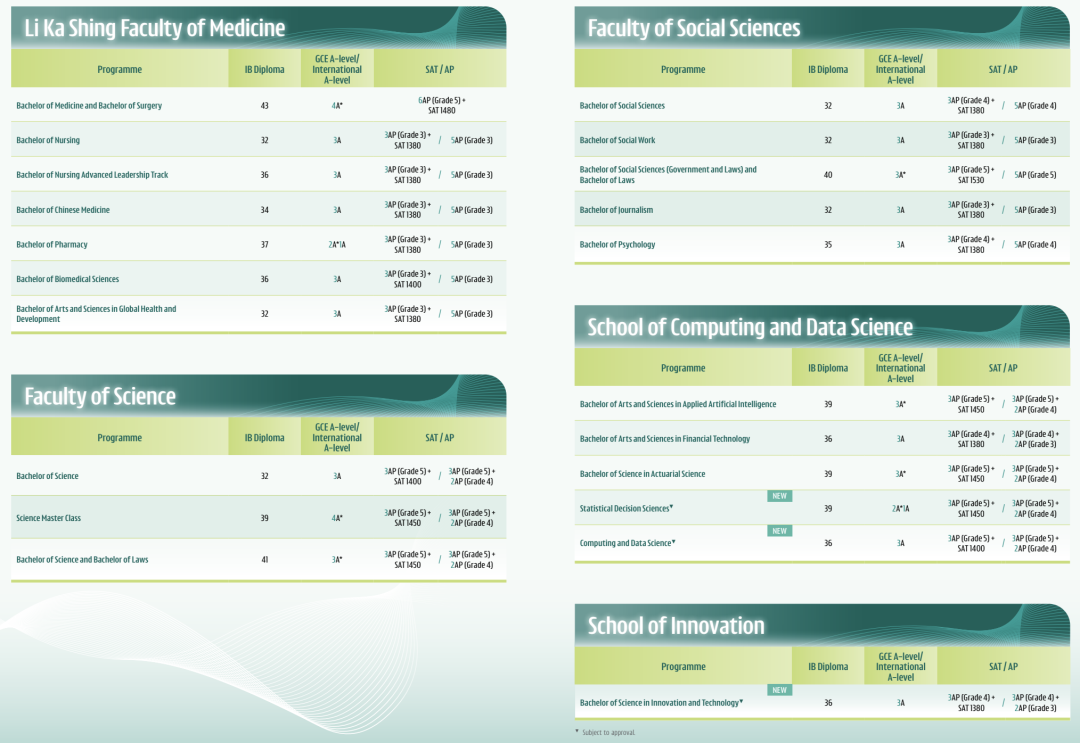This screenshot has width=1080, height=743.
Task: Select the Faculty of Science heading
Action: tap(100, 397)
